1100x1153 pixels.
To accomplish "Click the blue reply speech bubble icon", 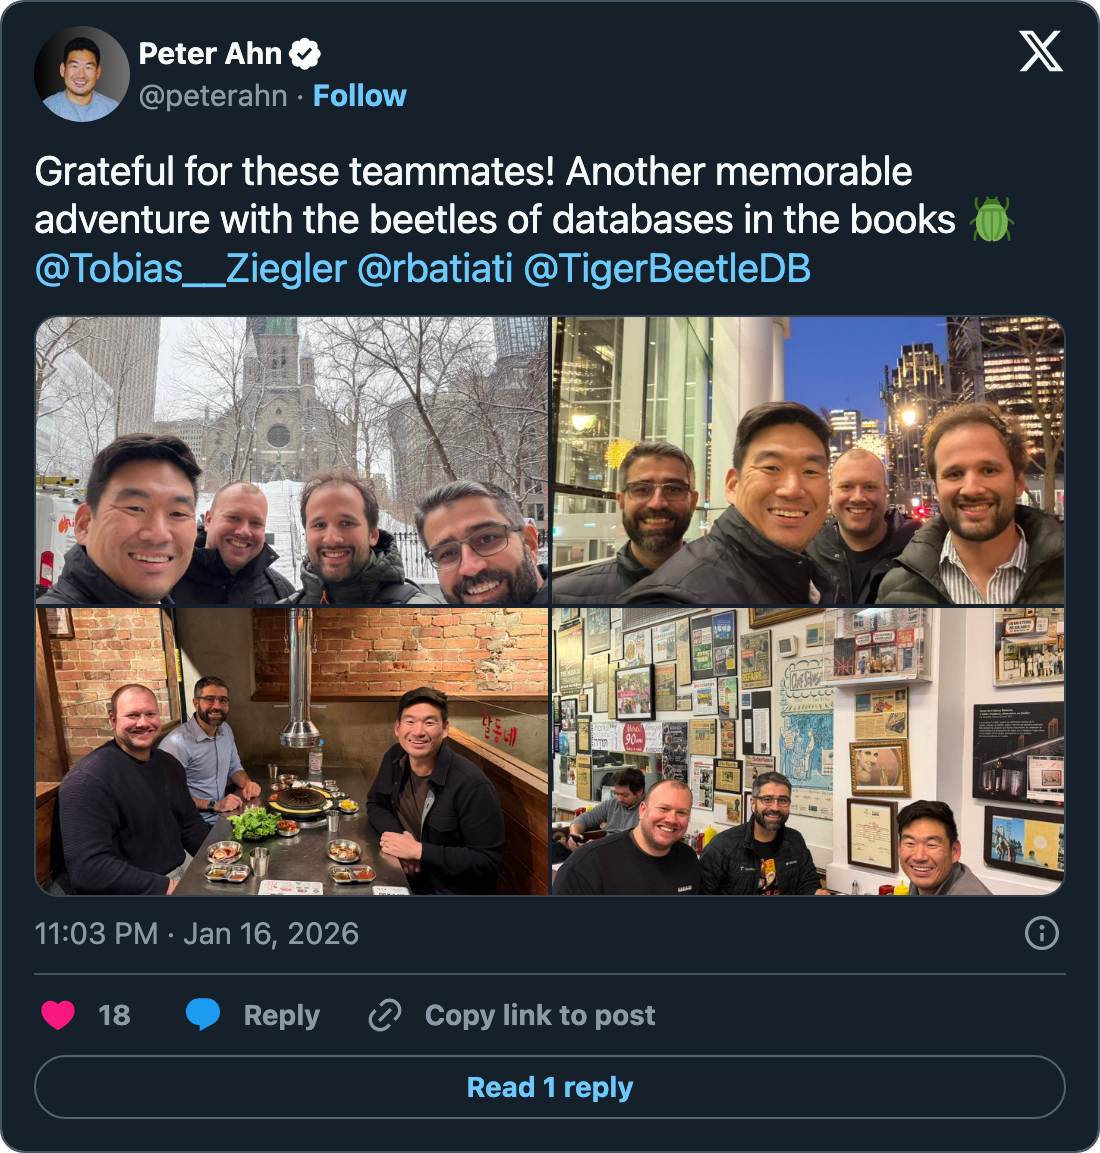I will tap(203, 1015).
